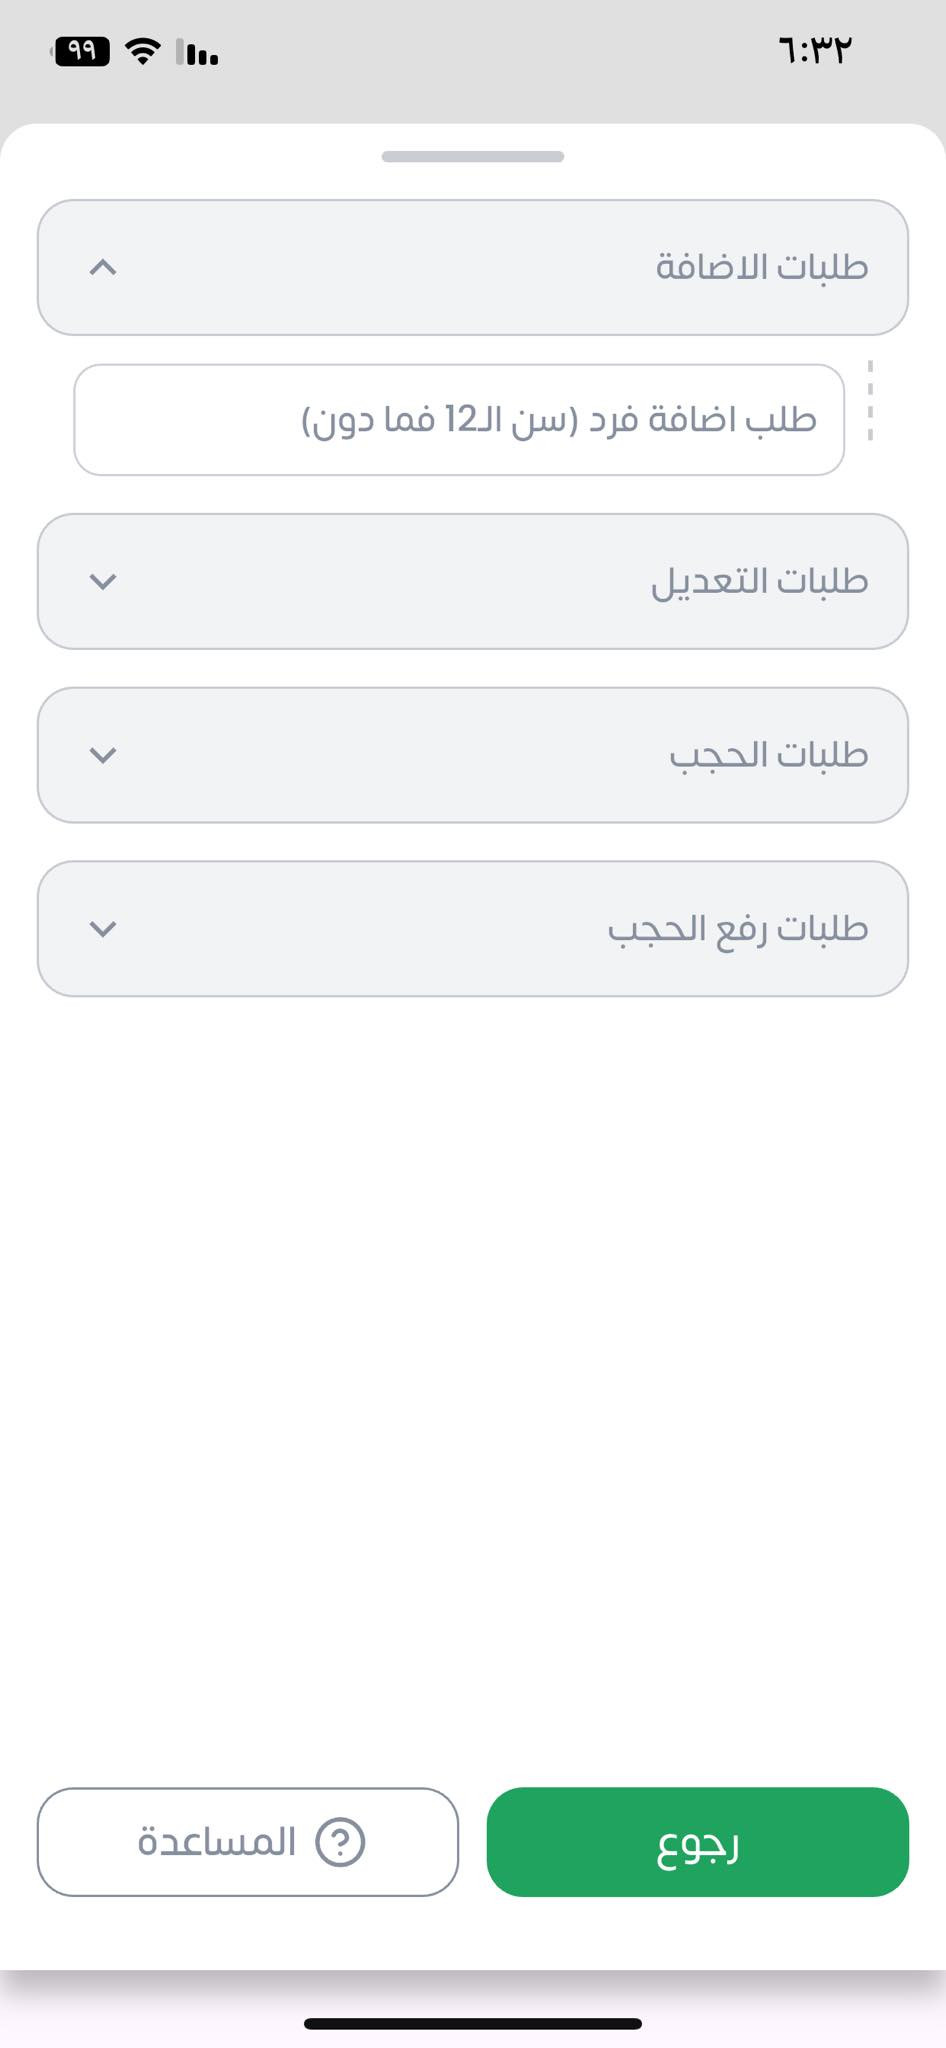
Task: Collapse طلبات الاضافة using its up chevron
Action: [x=103, y=267]
